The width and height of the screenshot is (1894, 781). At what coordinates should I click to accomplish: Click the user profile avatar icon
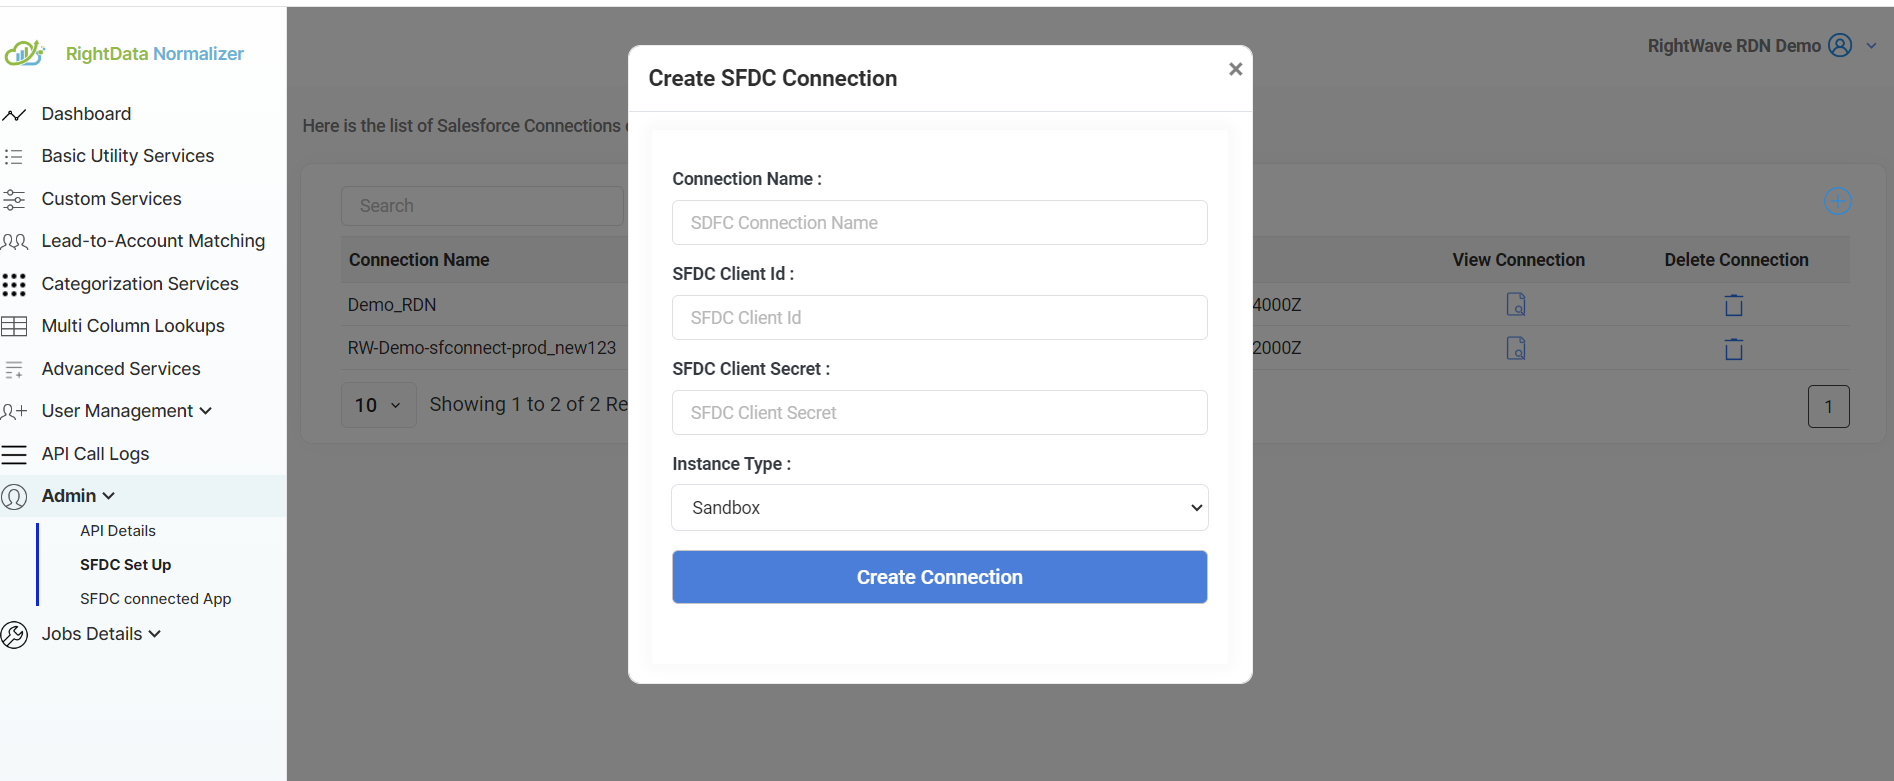1840,46
